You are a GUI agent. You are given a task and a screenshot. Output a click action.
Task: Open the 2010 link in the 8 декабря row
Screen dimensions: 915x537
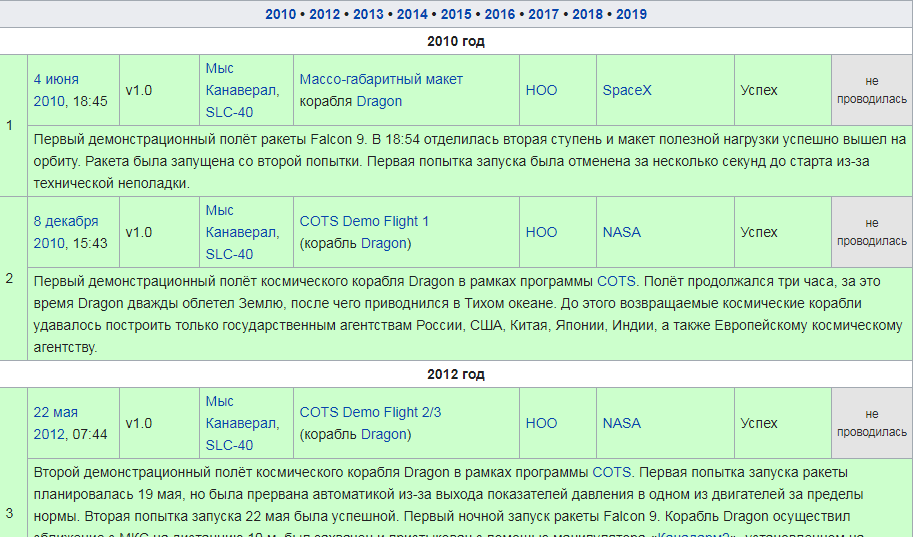click(x=49, y=243)
